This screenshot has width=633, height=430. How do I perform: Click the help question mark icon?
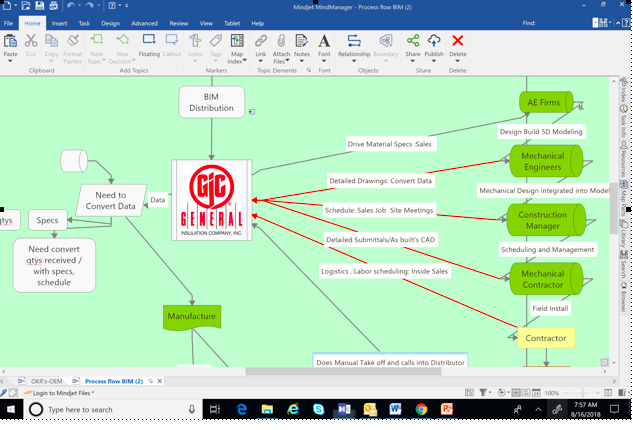(626, 23)
